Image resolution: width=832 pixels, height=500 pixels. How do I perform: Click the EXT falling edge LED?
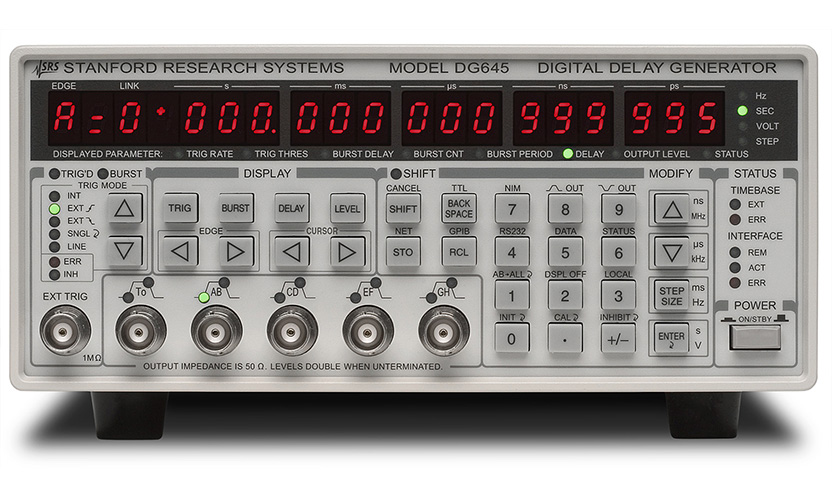(x=55, y=221)
